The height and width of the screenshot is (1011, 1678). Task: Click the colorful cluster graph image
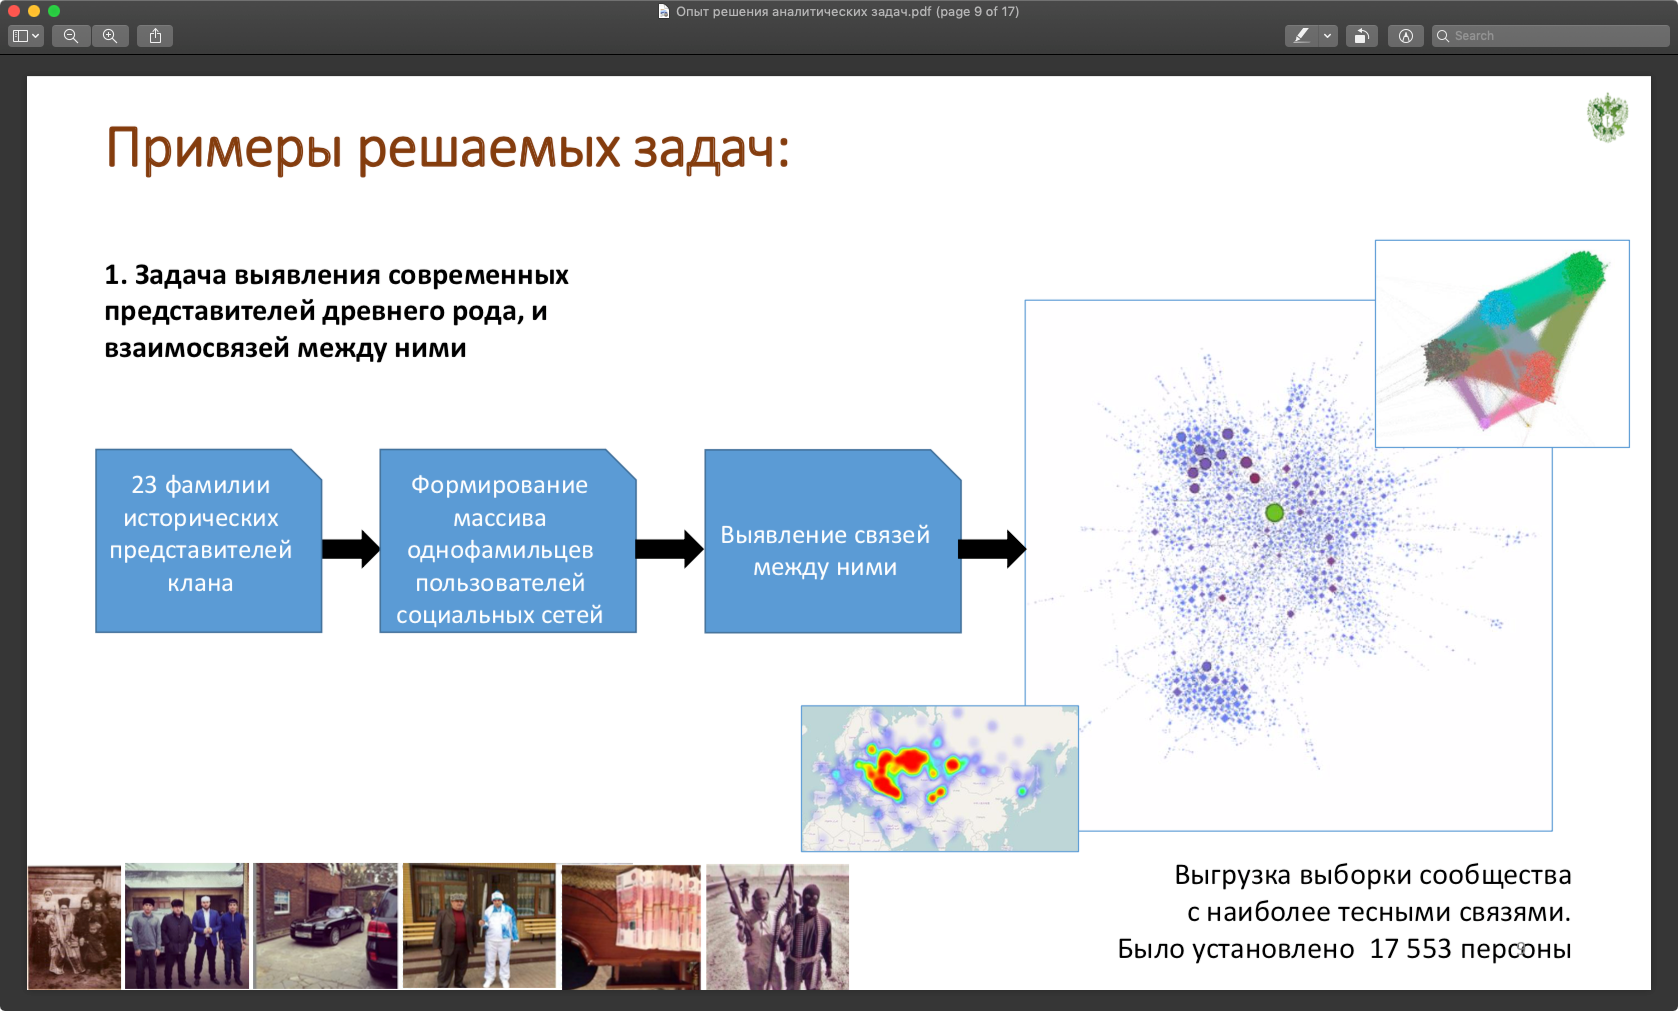click(1501, 343)
